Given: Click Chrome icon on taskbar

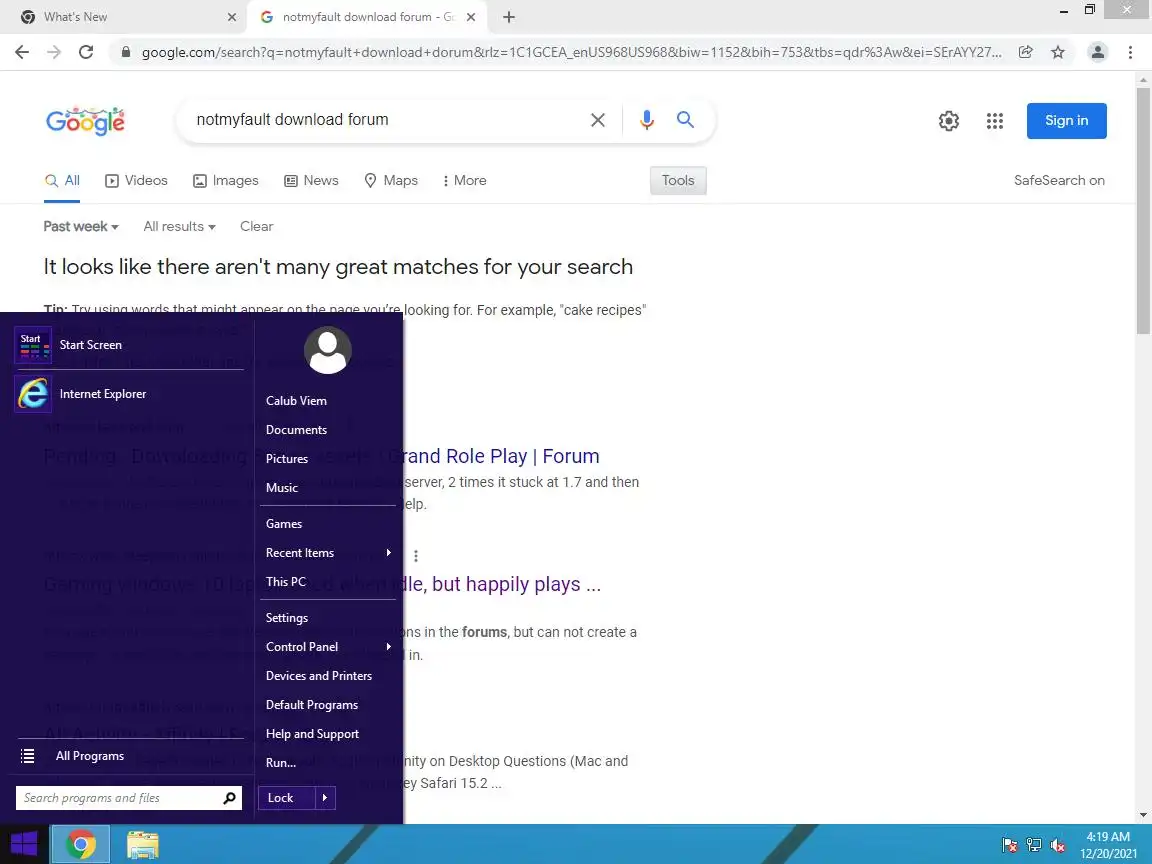Looking at the screenshot, I should click(81, 844).
